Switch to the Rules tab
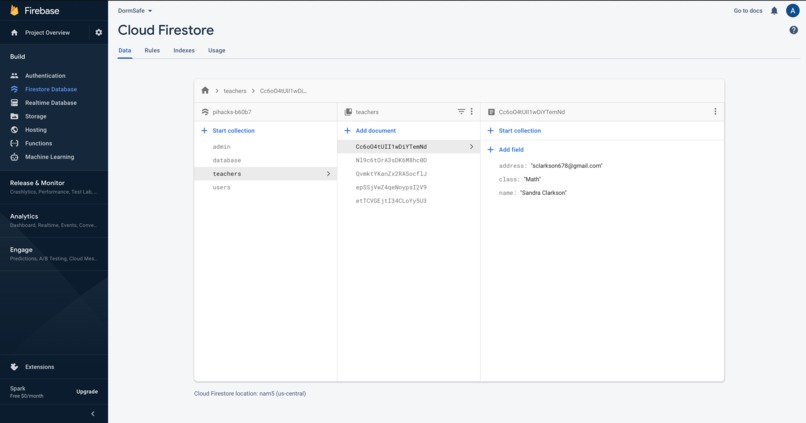Image resolution: width=806 pixels, height=423 pixels. point(152,50)
